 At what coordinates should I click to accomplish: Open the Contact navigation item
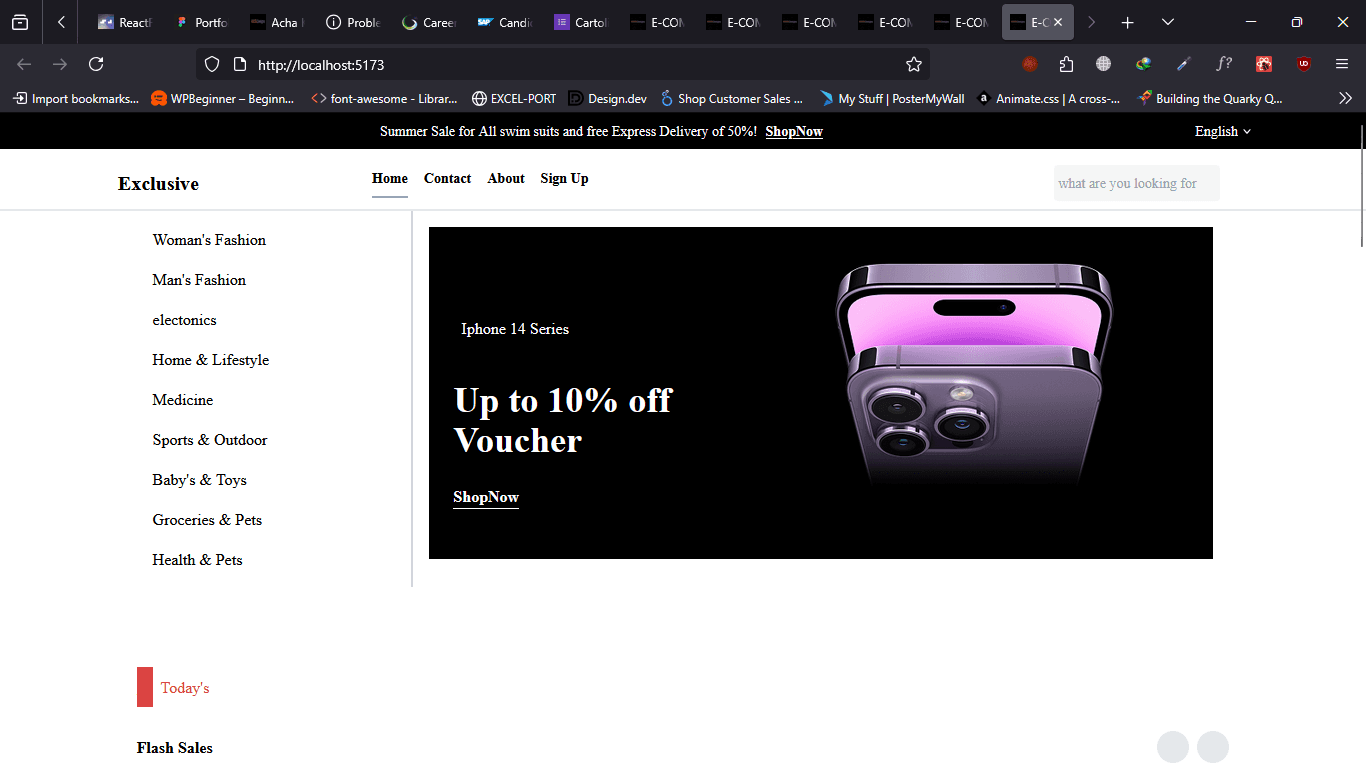447,178
